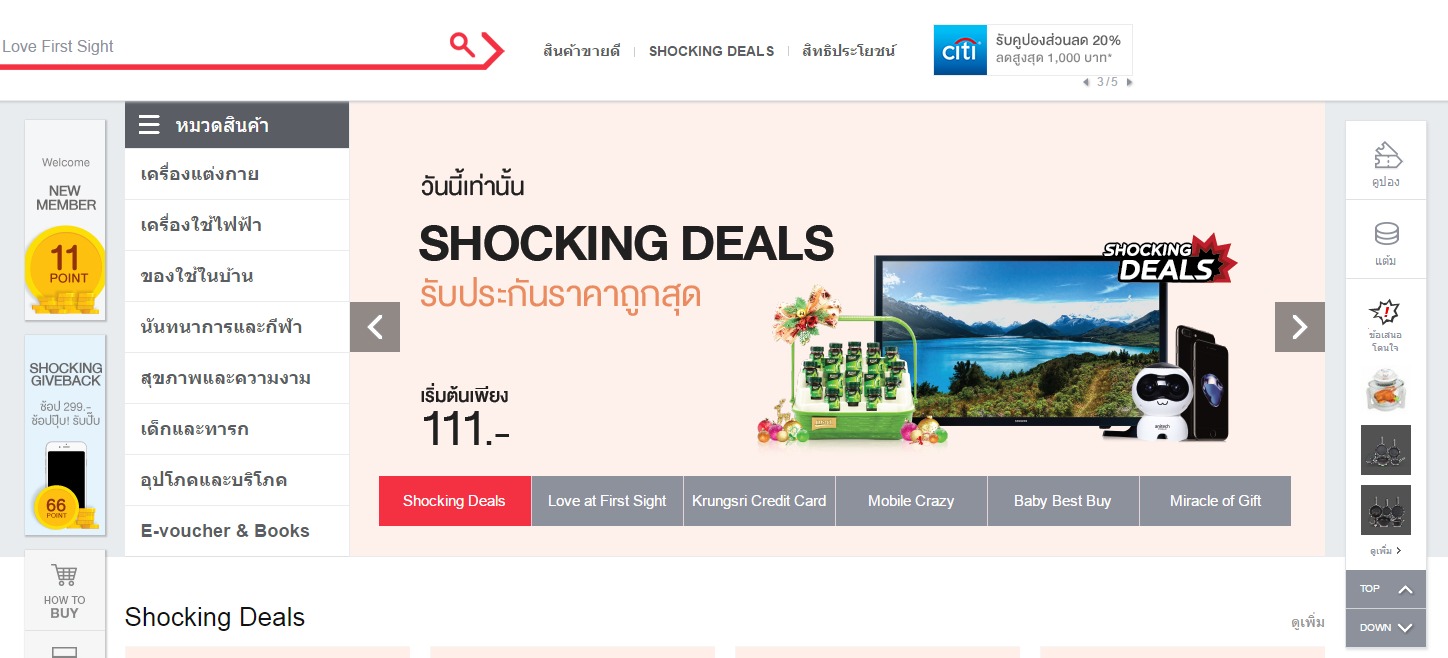Click the hamburger menu icon beside หมวดสินค้า

point(149,125)
